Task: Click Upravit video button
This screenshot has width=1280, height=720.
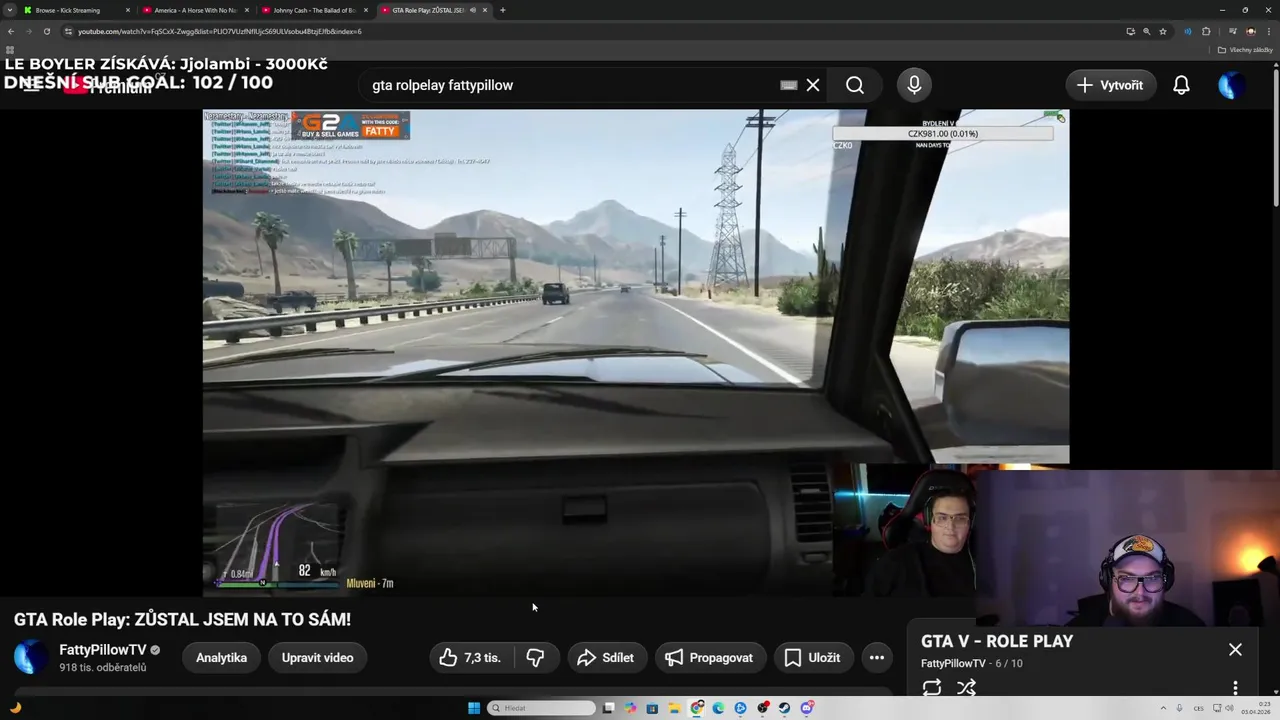Action: (317, 657)
